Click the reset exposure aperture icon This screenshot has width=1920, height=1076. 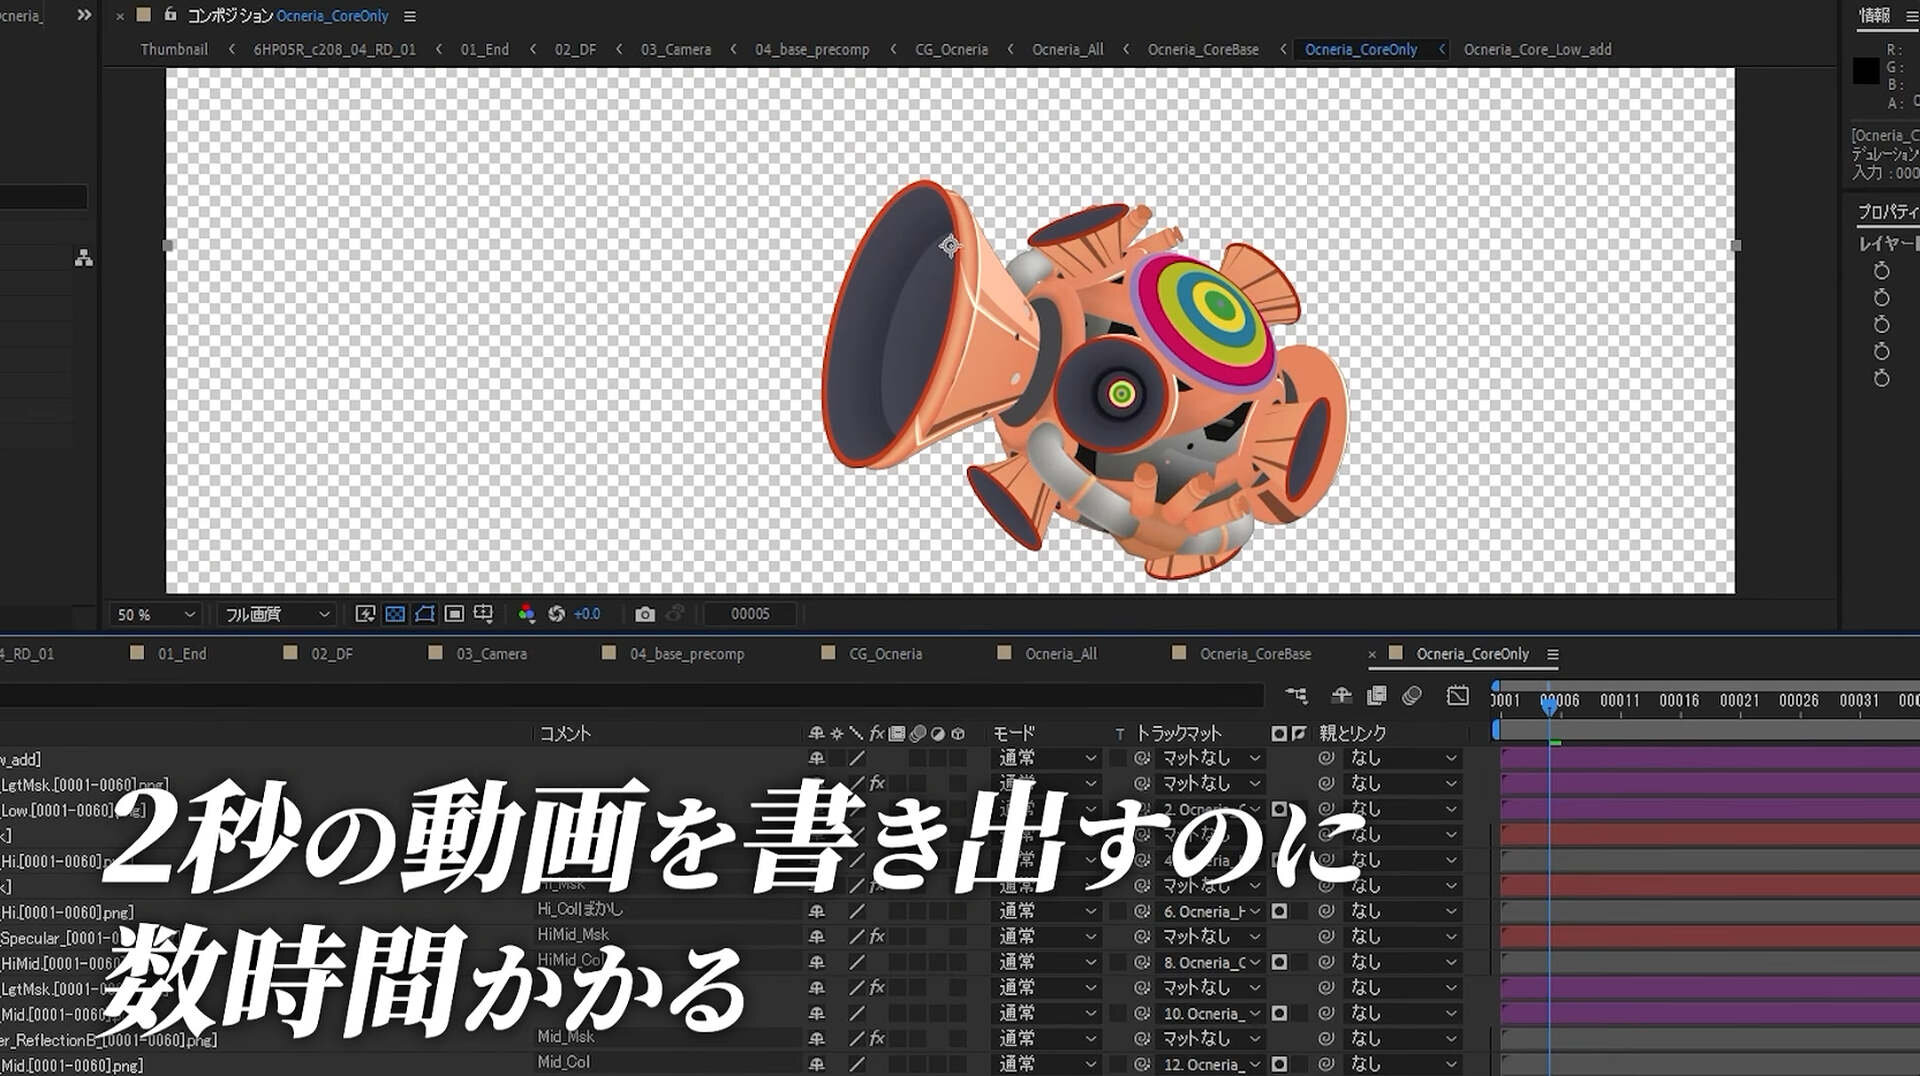pos(557,614)
